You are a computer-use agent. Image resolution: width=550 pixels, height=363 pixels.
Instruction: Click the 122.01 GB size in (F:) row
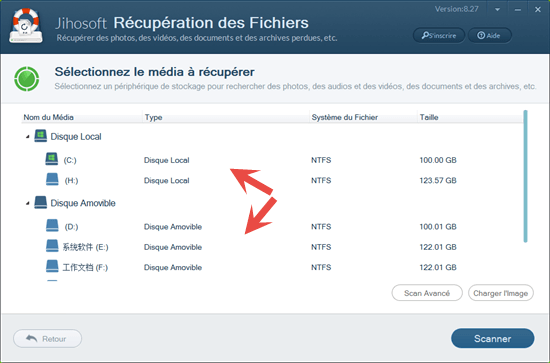click(438, 267)
